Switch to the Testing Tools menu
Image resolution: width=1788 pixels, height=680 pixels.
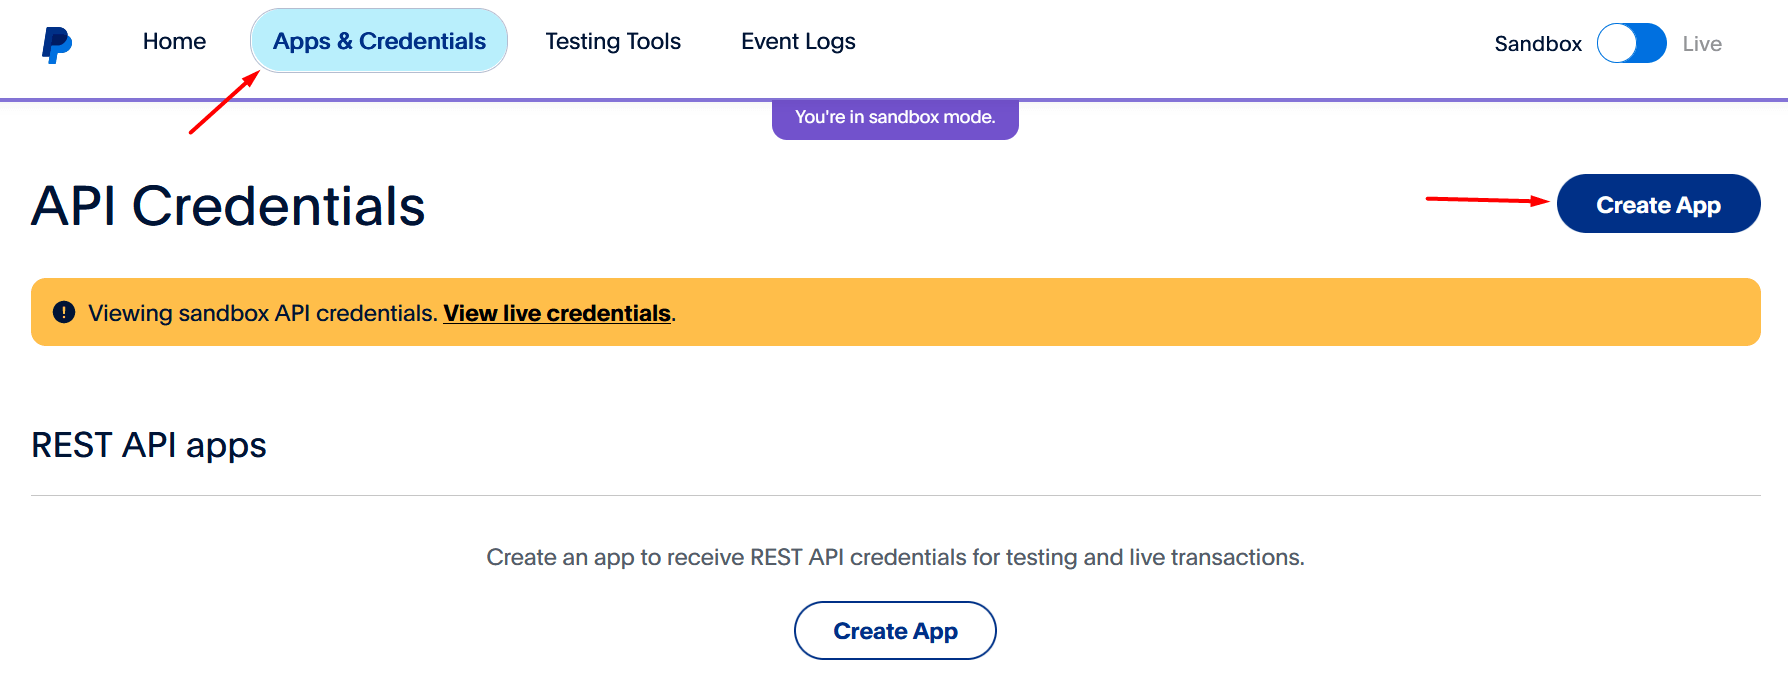[612, 41]
